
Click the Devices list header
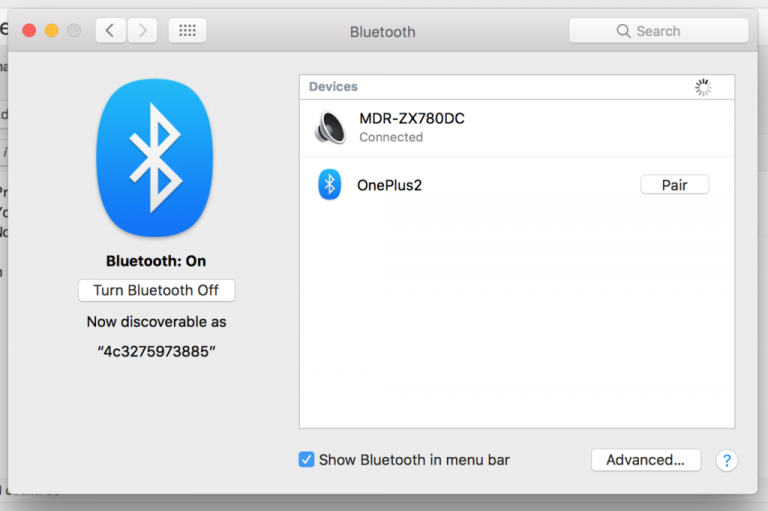tap(334, 87)
